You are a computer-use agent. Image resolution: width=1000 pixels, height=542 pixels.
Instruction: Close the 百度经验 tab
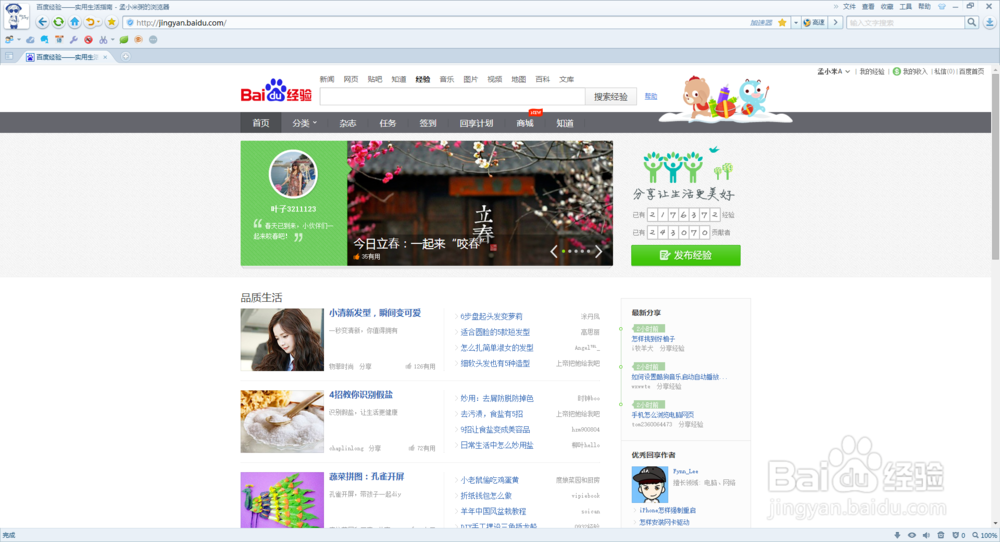(x=105, y=57)
